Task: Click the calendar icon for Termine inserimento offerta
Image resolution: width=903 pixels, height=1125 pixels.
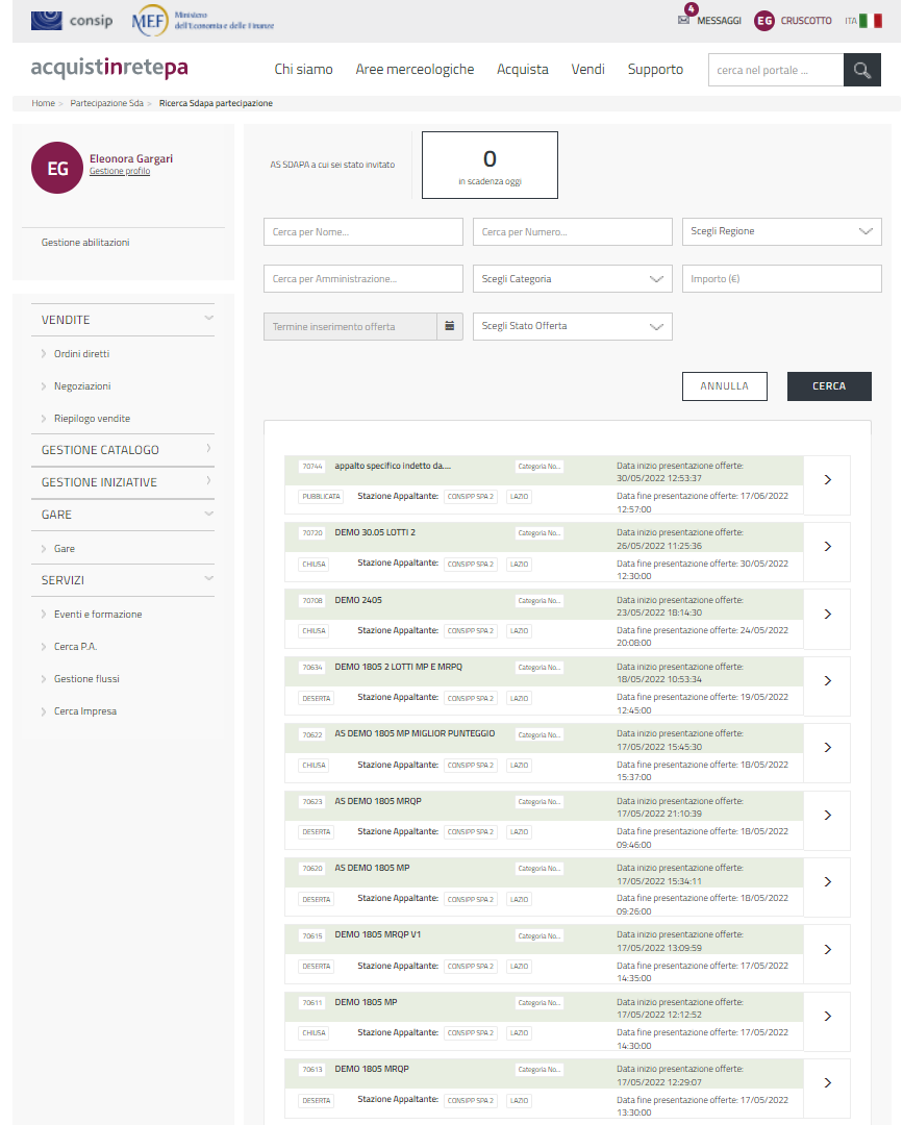Action: coord(450,326)
